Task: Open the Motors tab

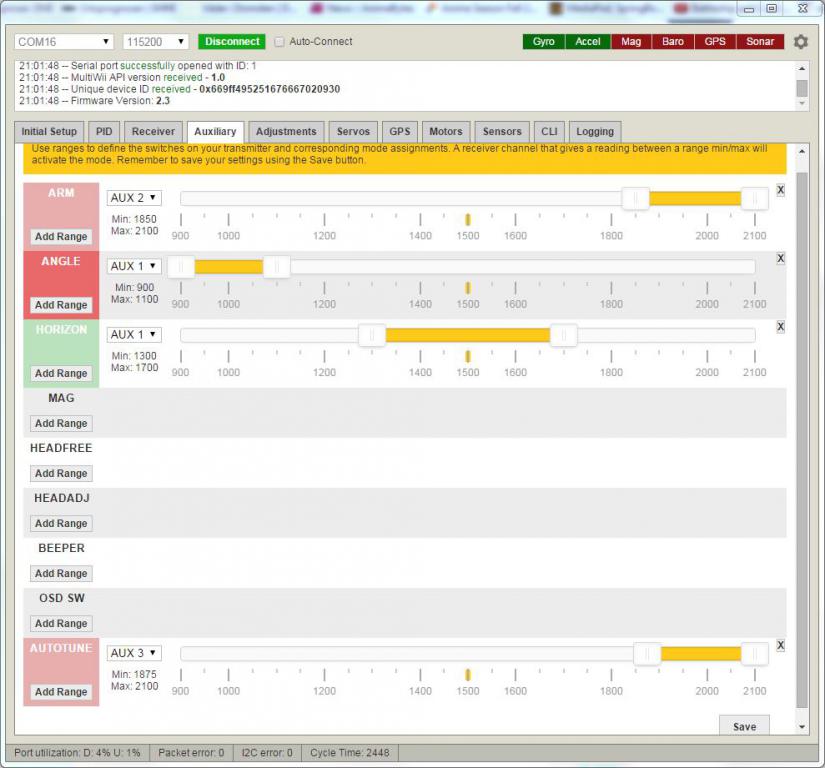Action: coord(445,132)
